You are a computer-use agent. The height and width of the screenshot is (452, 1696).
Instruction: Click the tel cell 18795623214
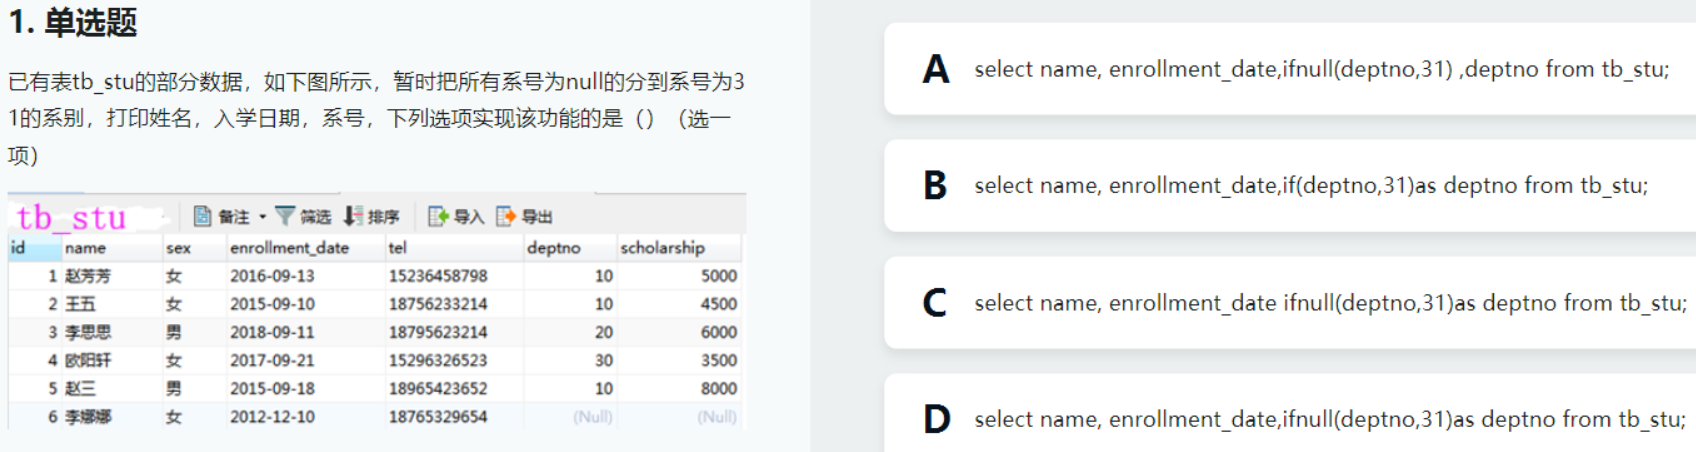click(438, 332)
